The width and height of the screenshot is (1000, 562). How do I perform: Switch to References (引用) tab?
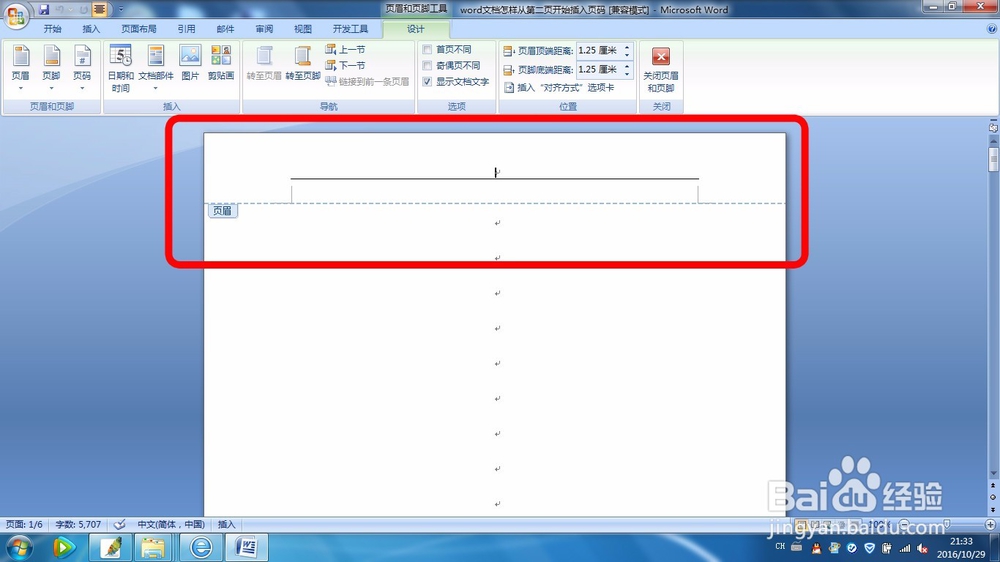click(186, 29)
